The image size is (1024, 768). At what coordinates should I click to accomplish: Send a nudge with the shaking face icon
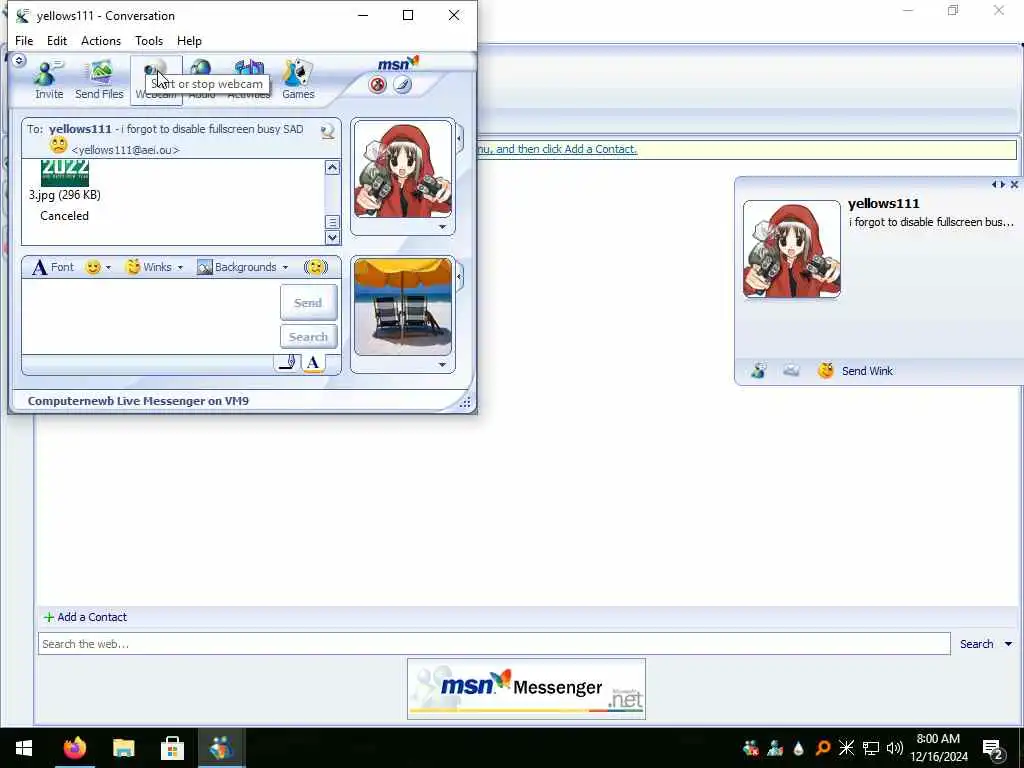pos(315,267)
